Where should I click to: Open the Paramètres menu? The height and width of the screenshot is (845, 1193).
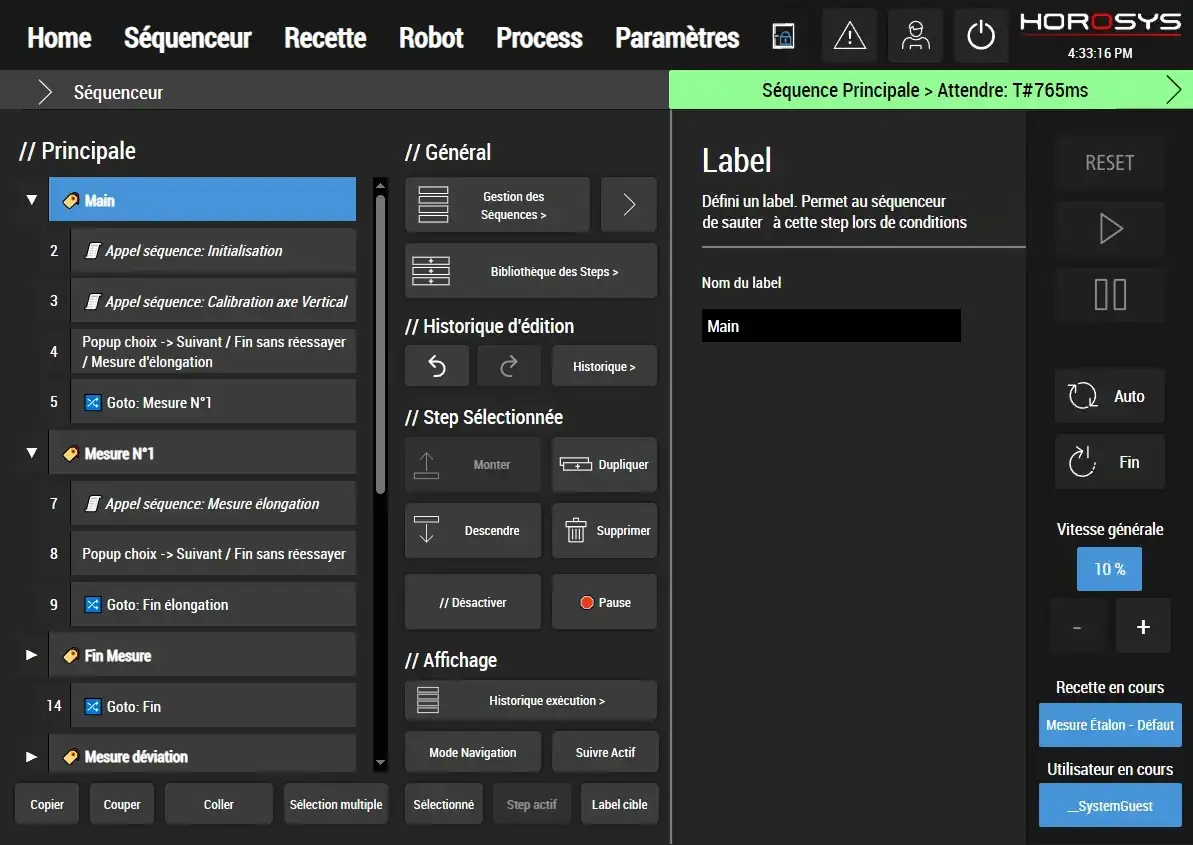click(x=676, y=37)
